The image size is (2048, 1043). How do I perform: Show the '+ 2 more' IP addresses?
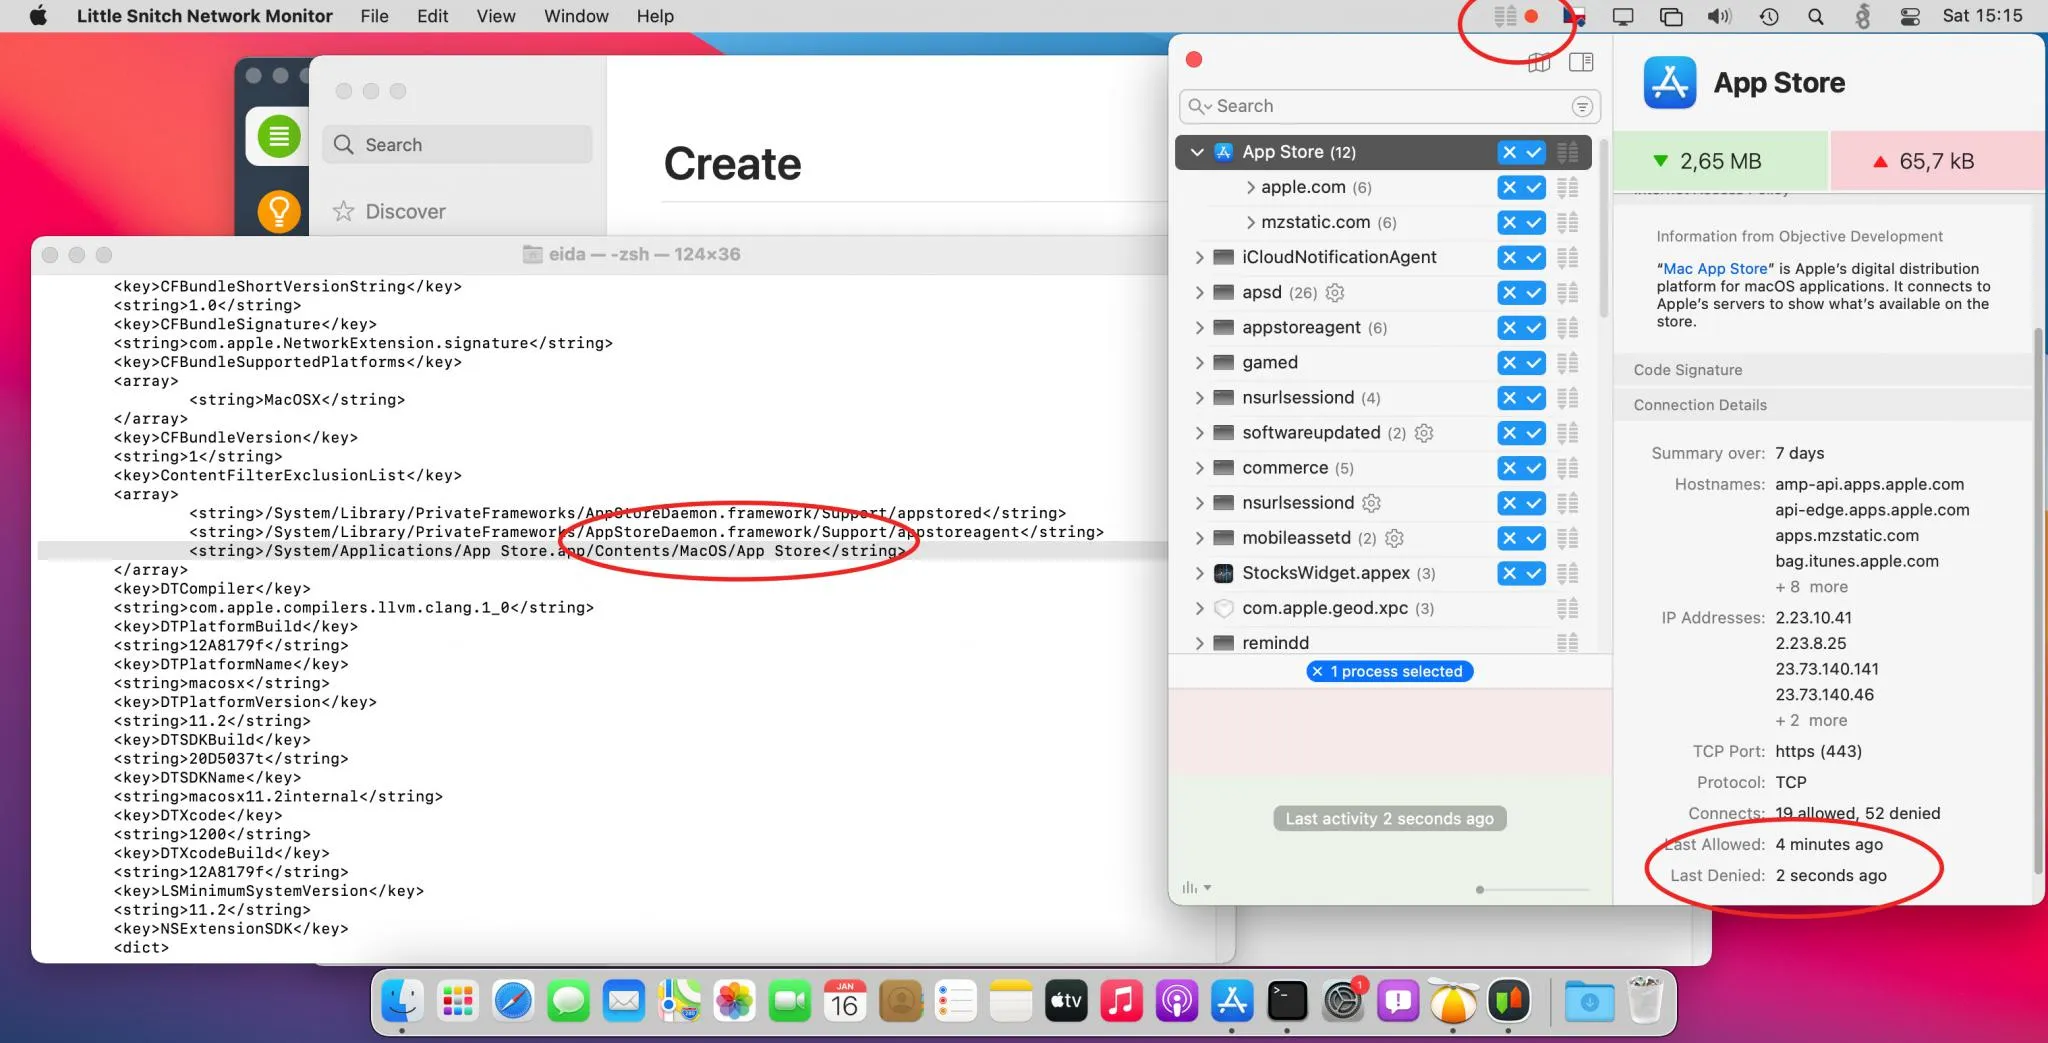(x=1811, y=721)
